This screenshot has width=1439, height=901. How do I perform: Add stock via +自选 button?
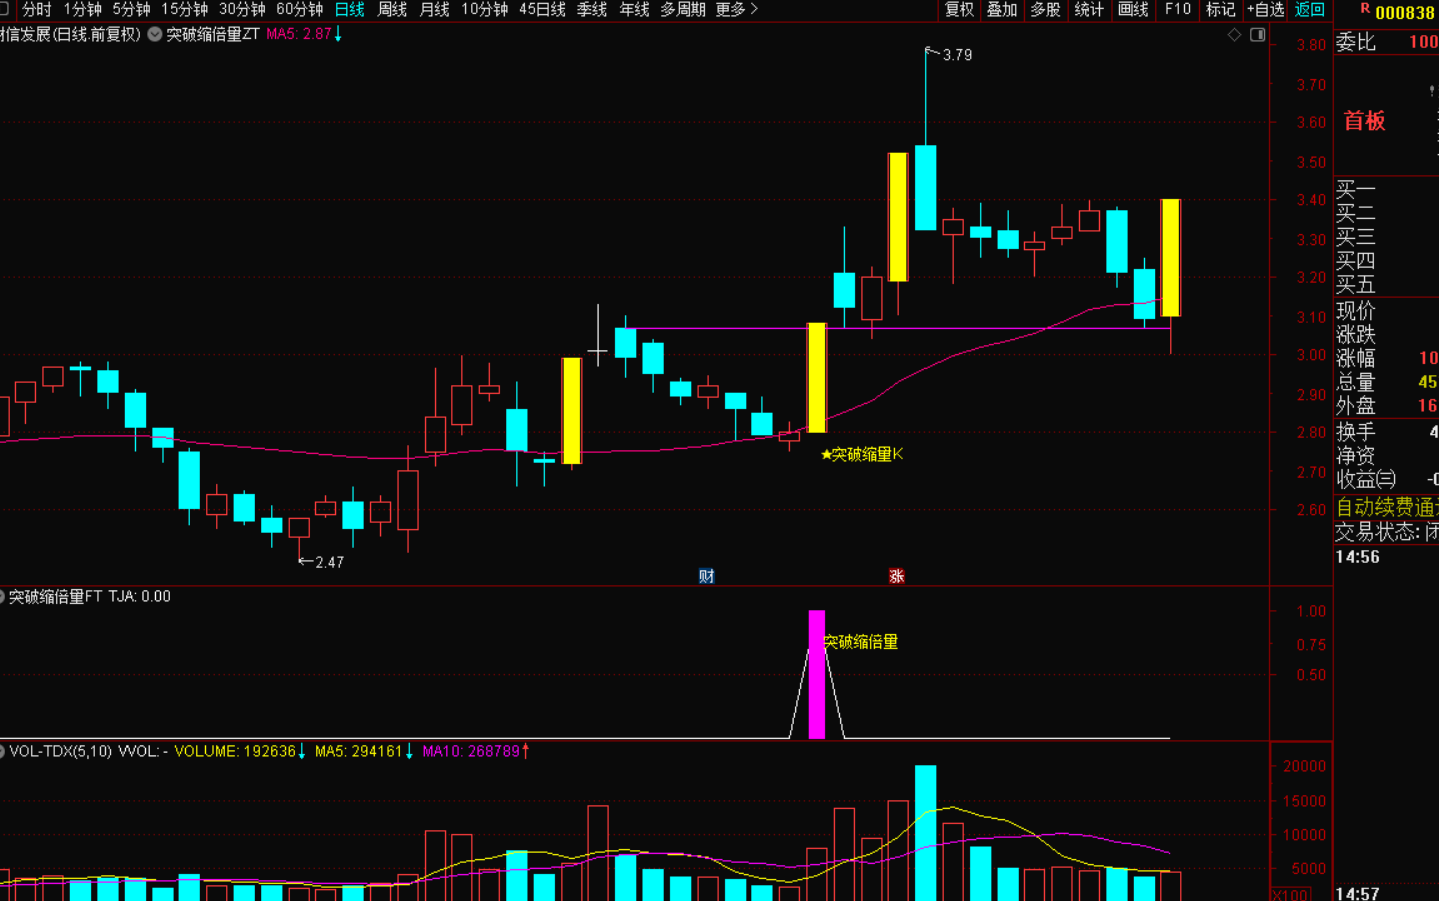pyautogui.click(x=1265, y=10)
